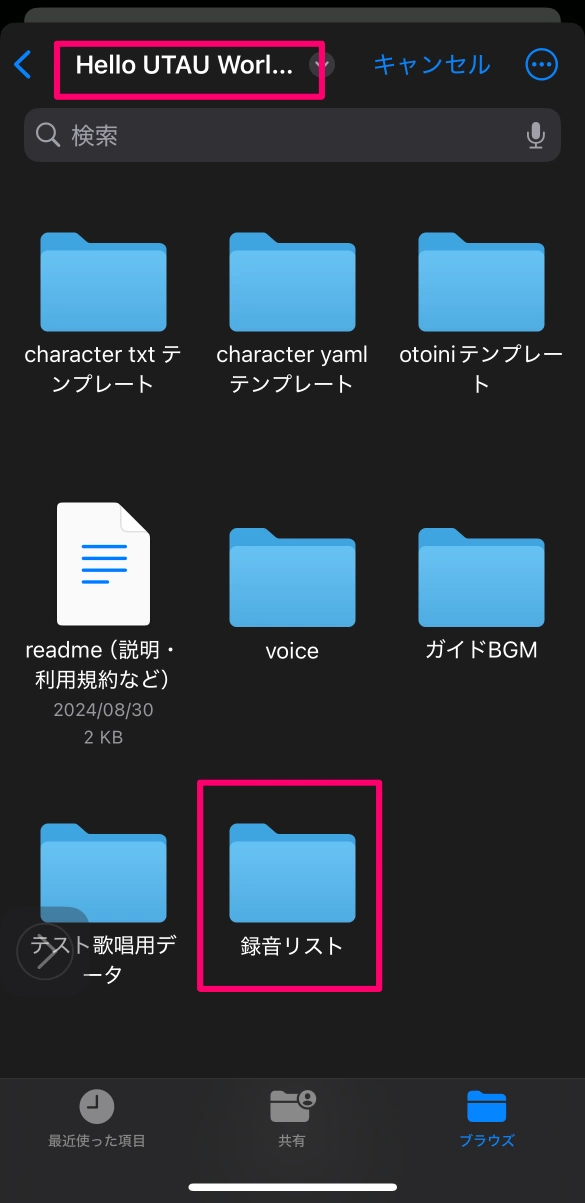Go back with the blue chevron
Image resolution: width=585 pixels, height=1203 pixels.
[x=23, y=65]
